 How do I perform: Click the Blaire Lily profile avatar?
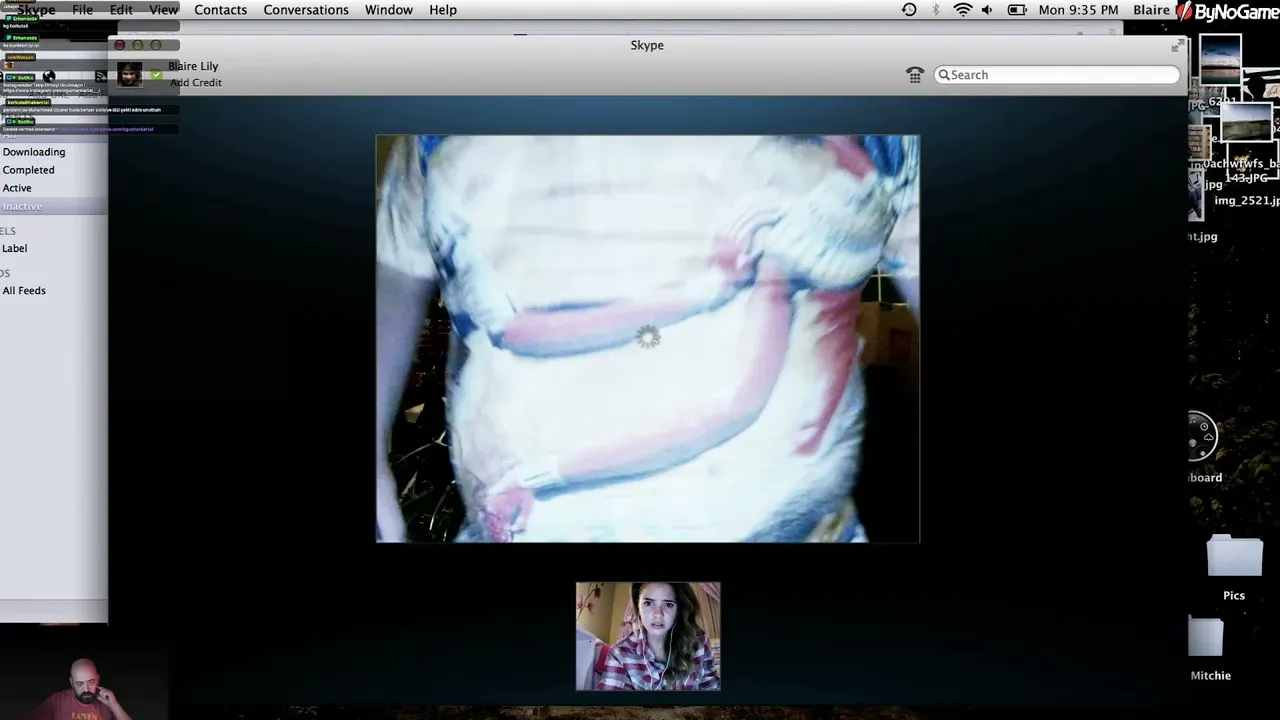129,74
